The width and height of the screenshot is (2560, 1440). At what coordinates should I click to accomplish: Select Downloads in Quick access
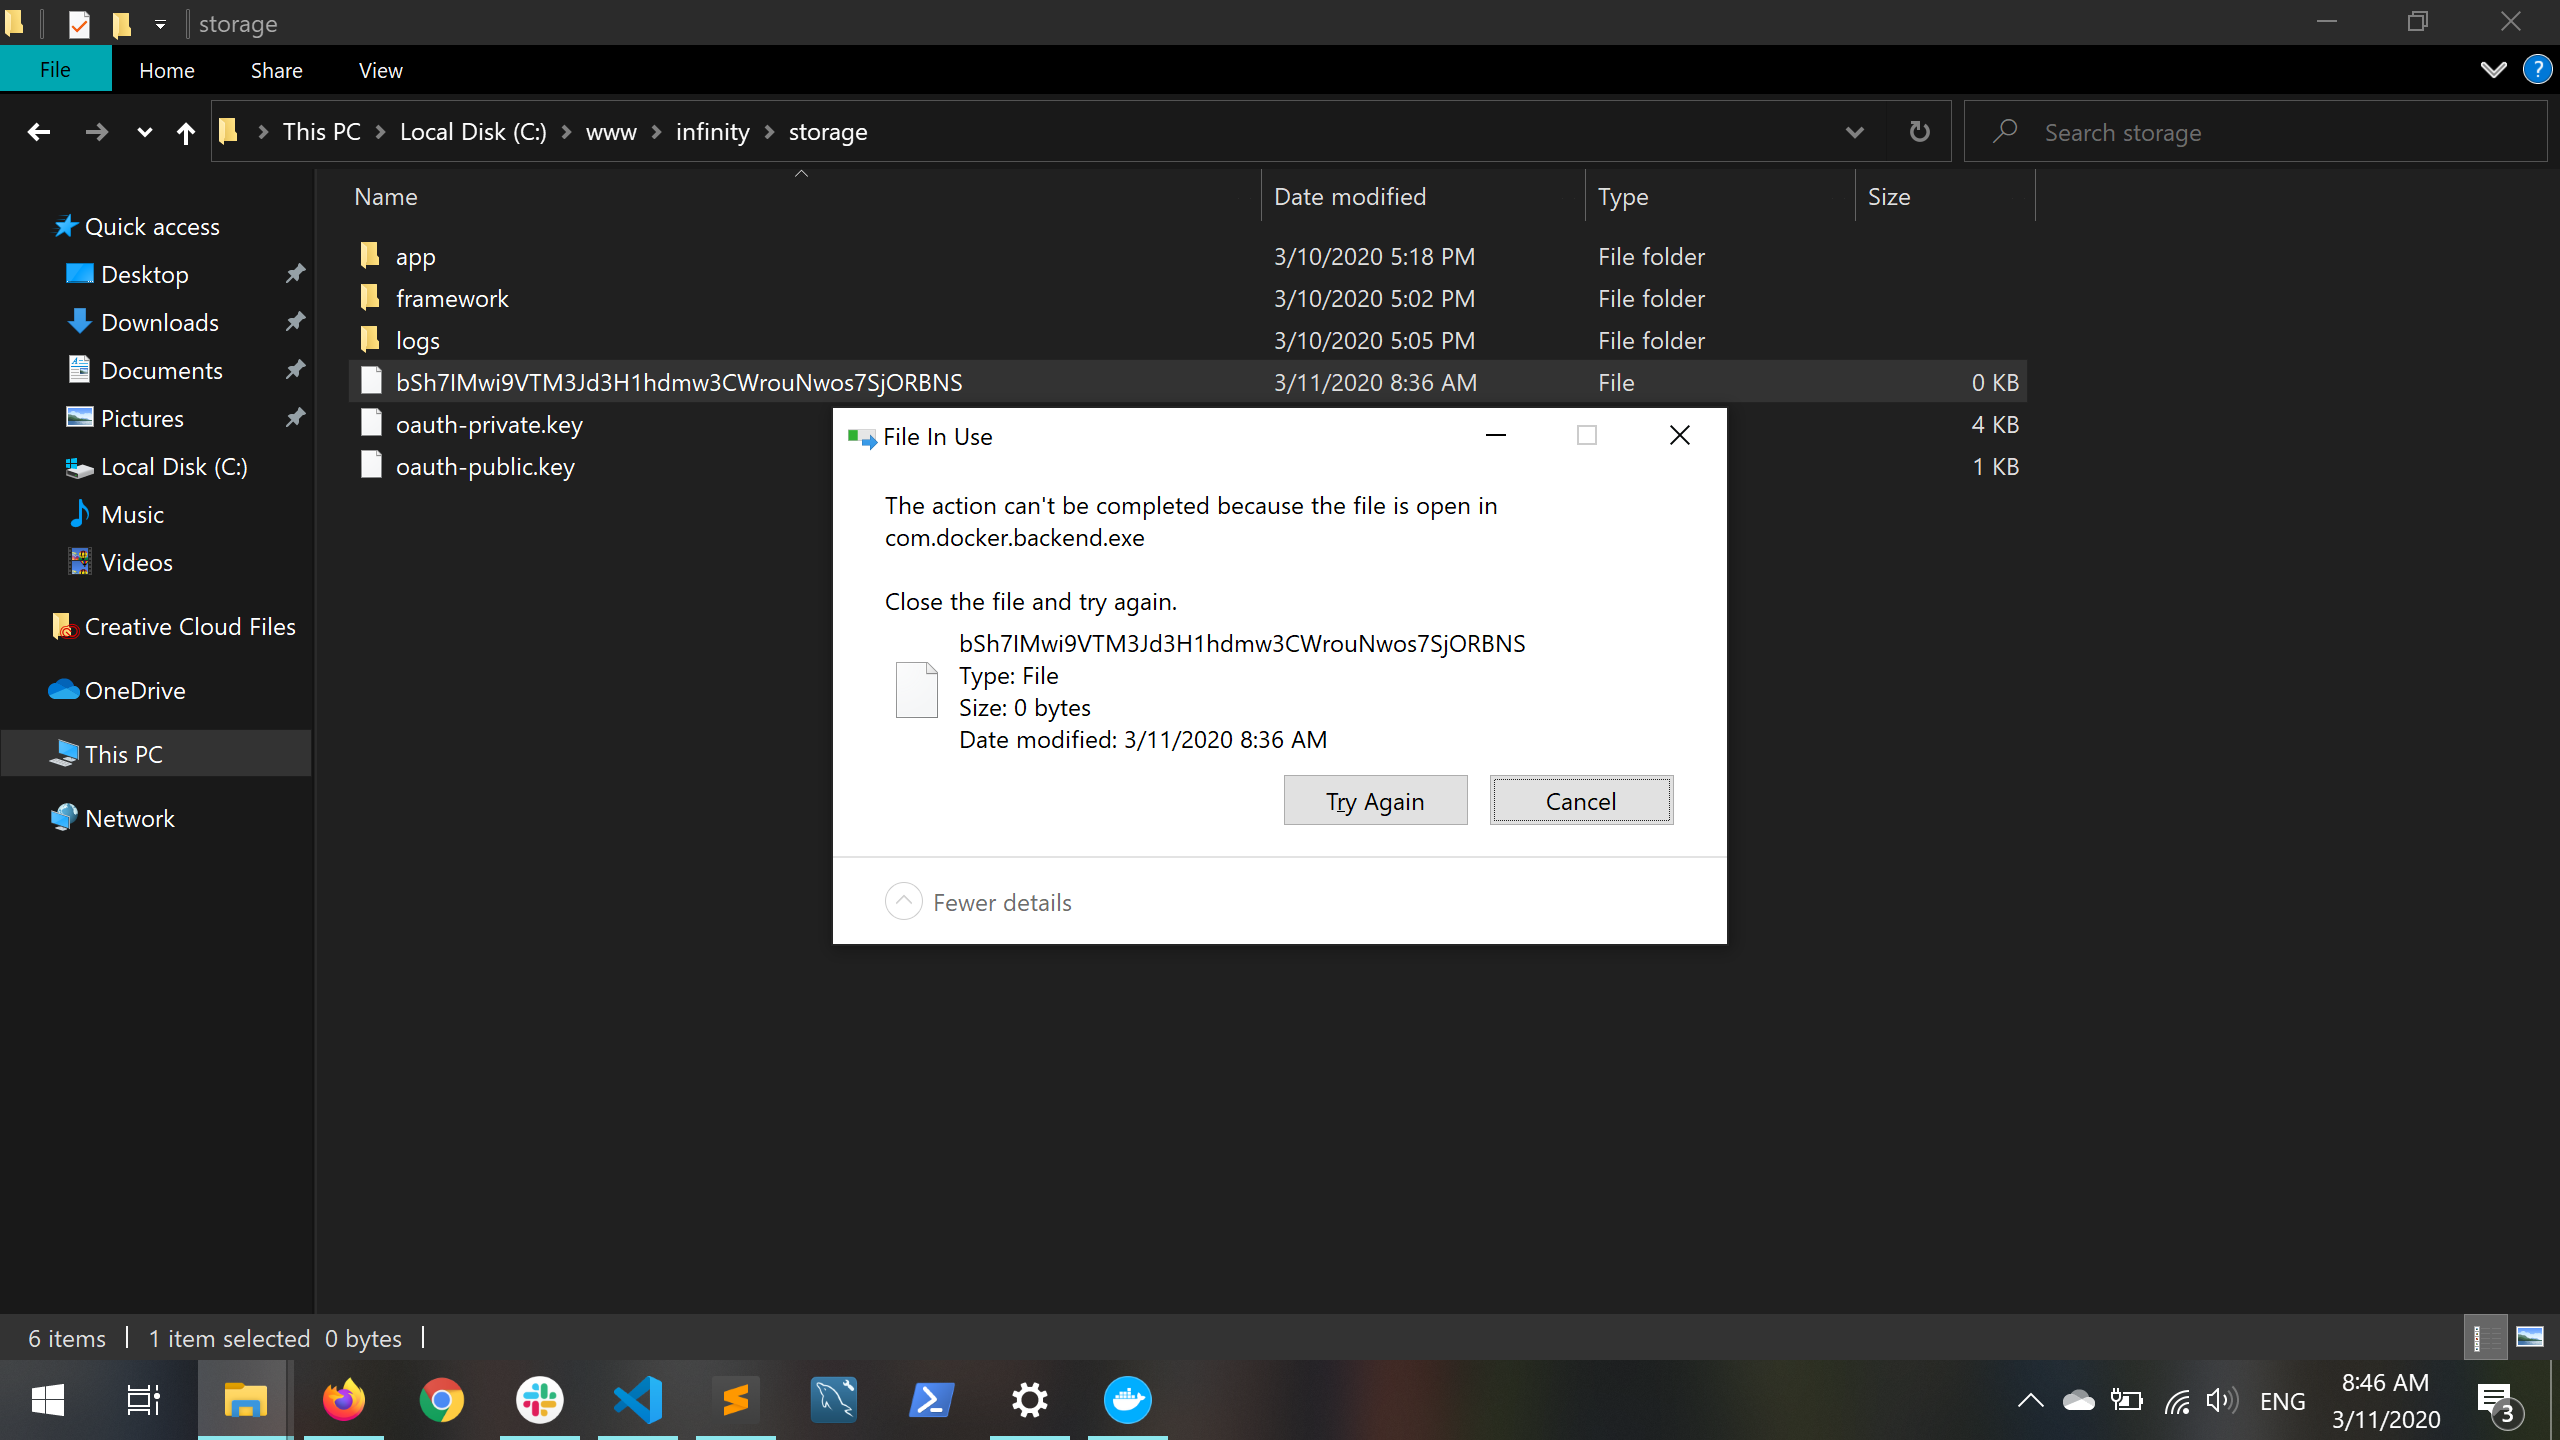pyautogui.click(x=159, y=323)
